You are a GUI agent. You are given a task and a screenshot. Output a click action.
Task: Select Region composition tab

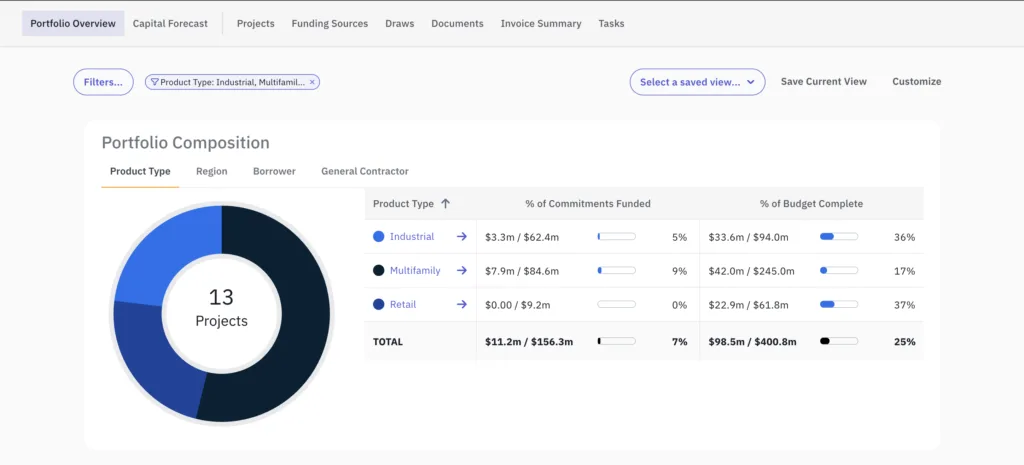[212, 171]
